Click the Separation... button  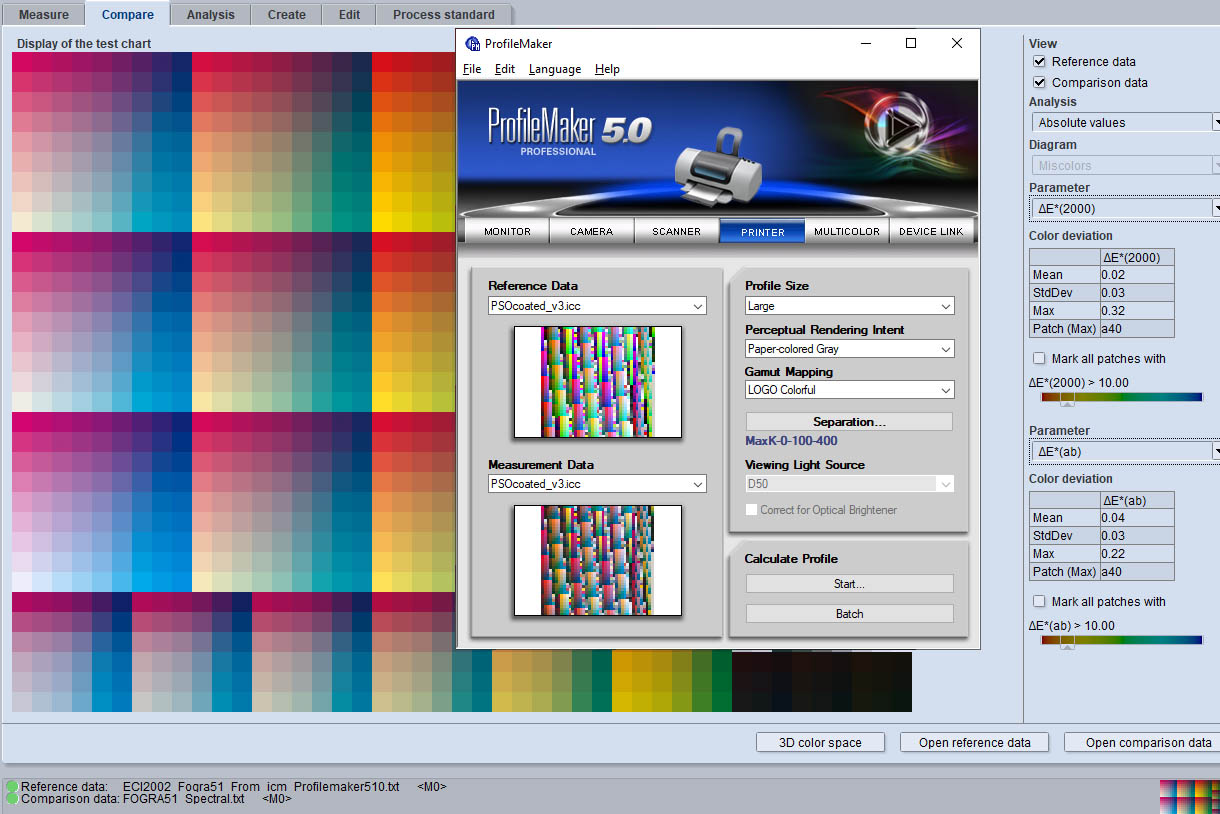point(849,422)
